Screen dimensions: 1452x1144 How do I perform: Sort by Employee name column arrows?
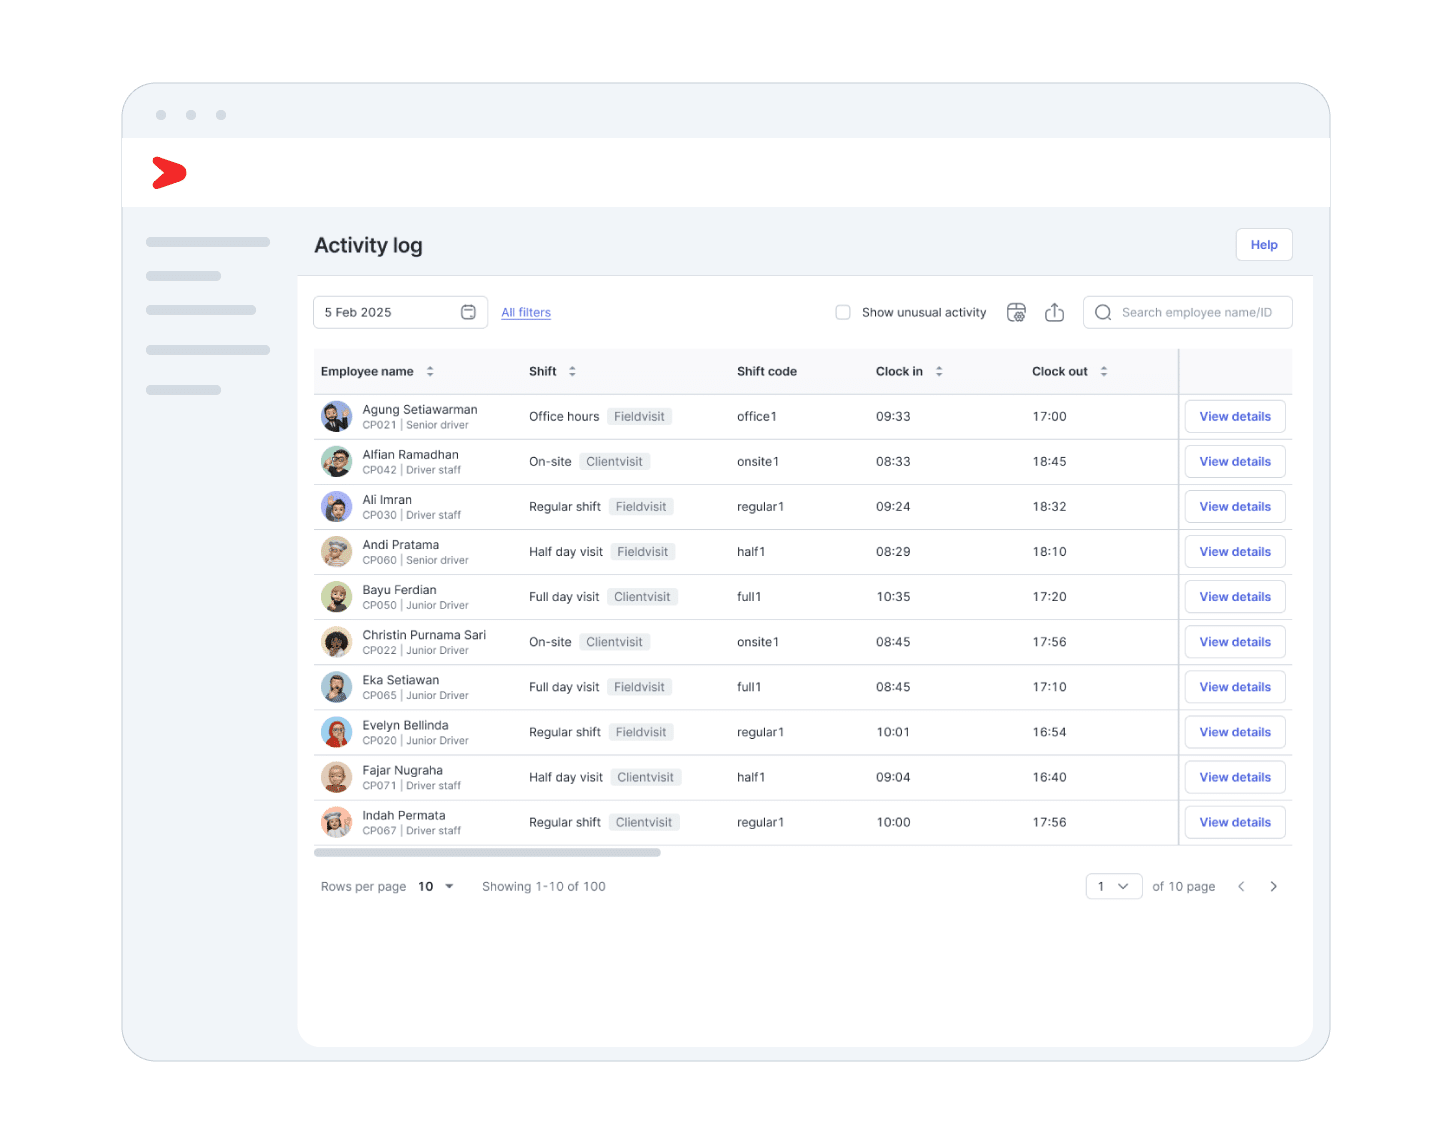coord(430,371)
